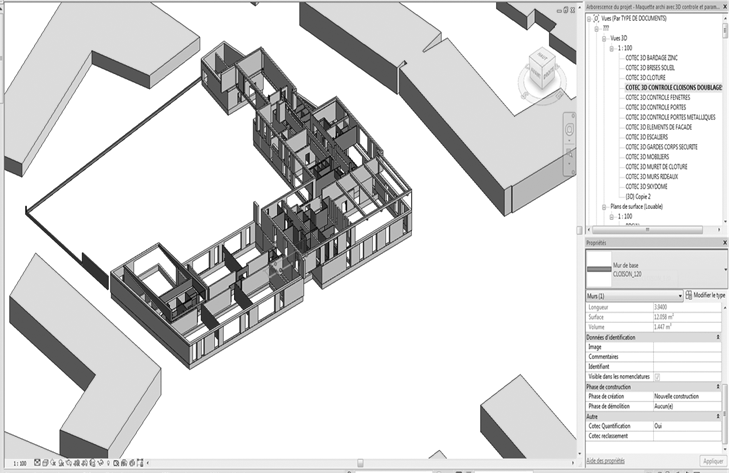Click the Mur de base type preview

tap(603, 268)
